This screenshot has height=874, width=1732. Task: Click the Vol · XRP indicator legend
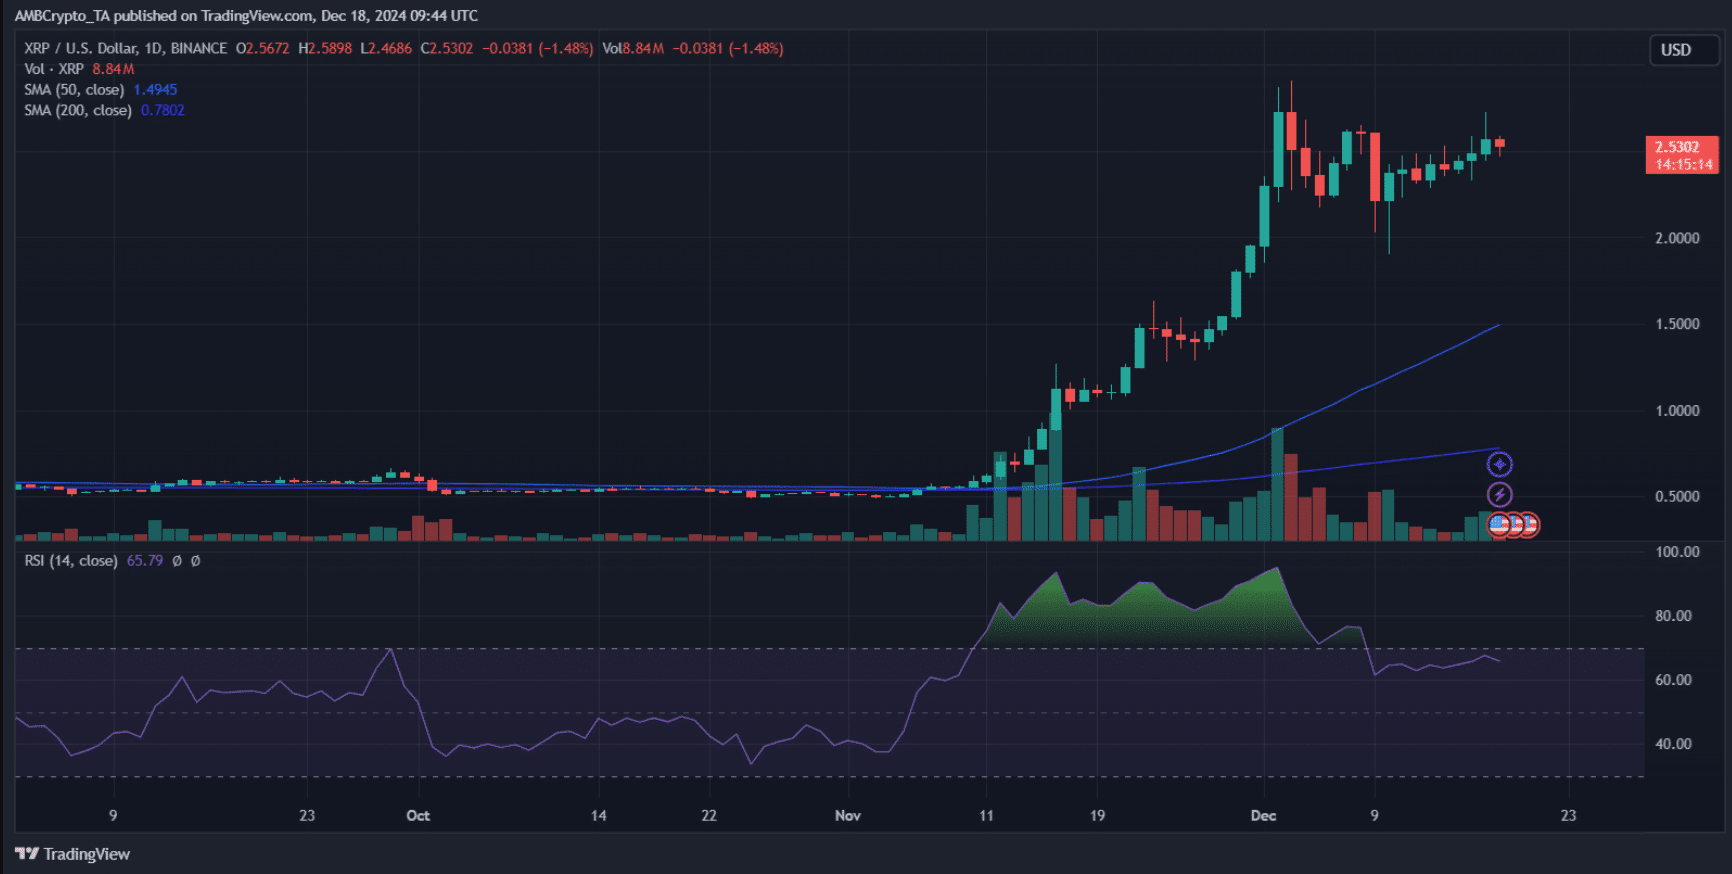pyautogui.click(x=54, y=69)
